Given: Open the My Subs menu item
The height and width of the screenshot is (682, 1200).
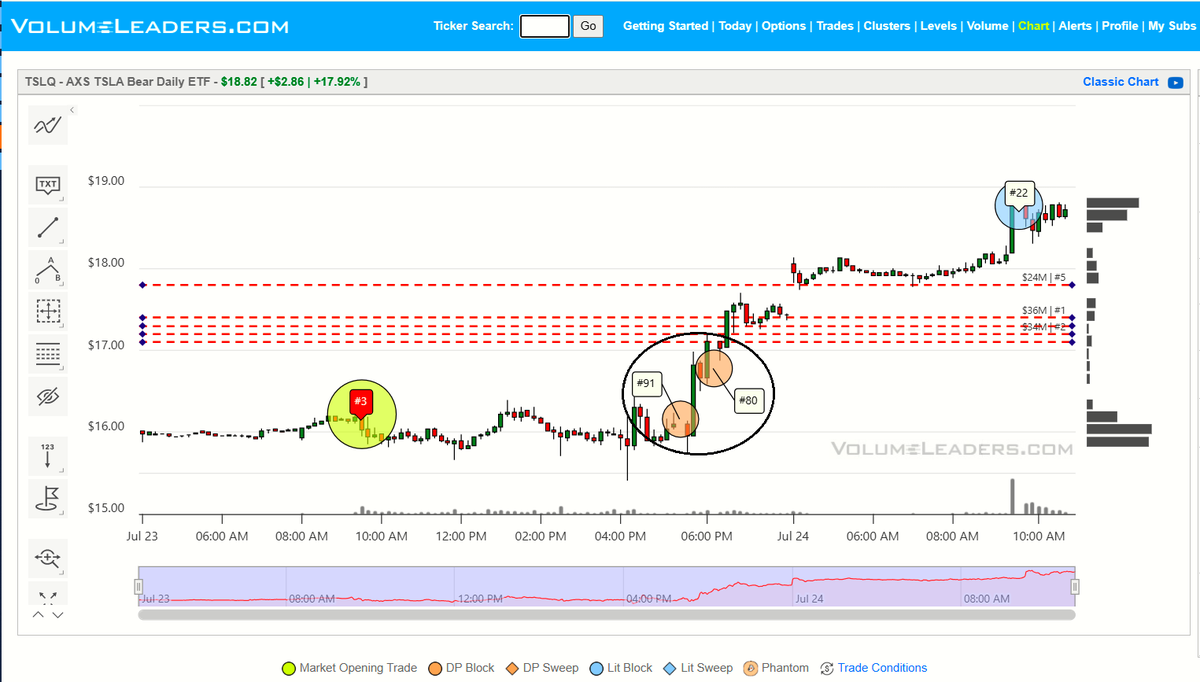Looking at the screenshot, I should (x=1171, y=26).
